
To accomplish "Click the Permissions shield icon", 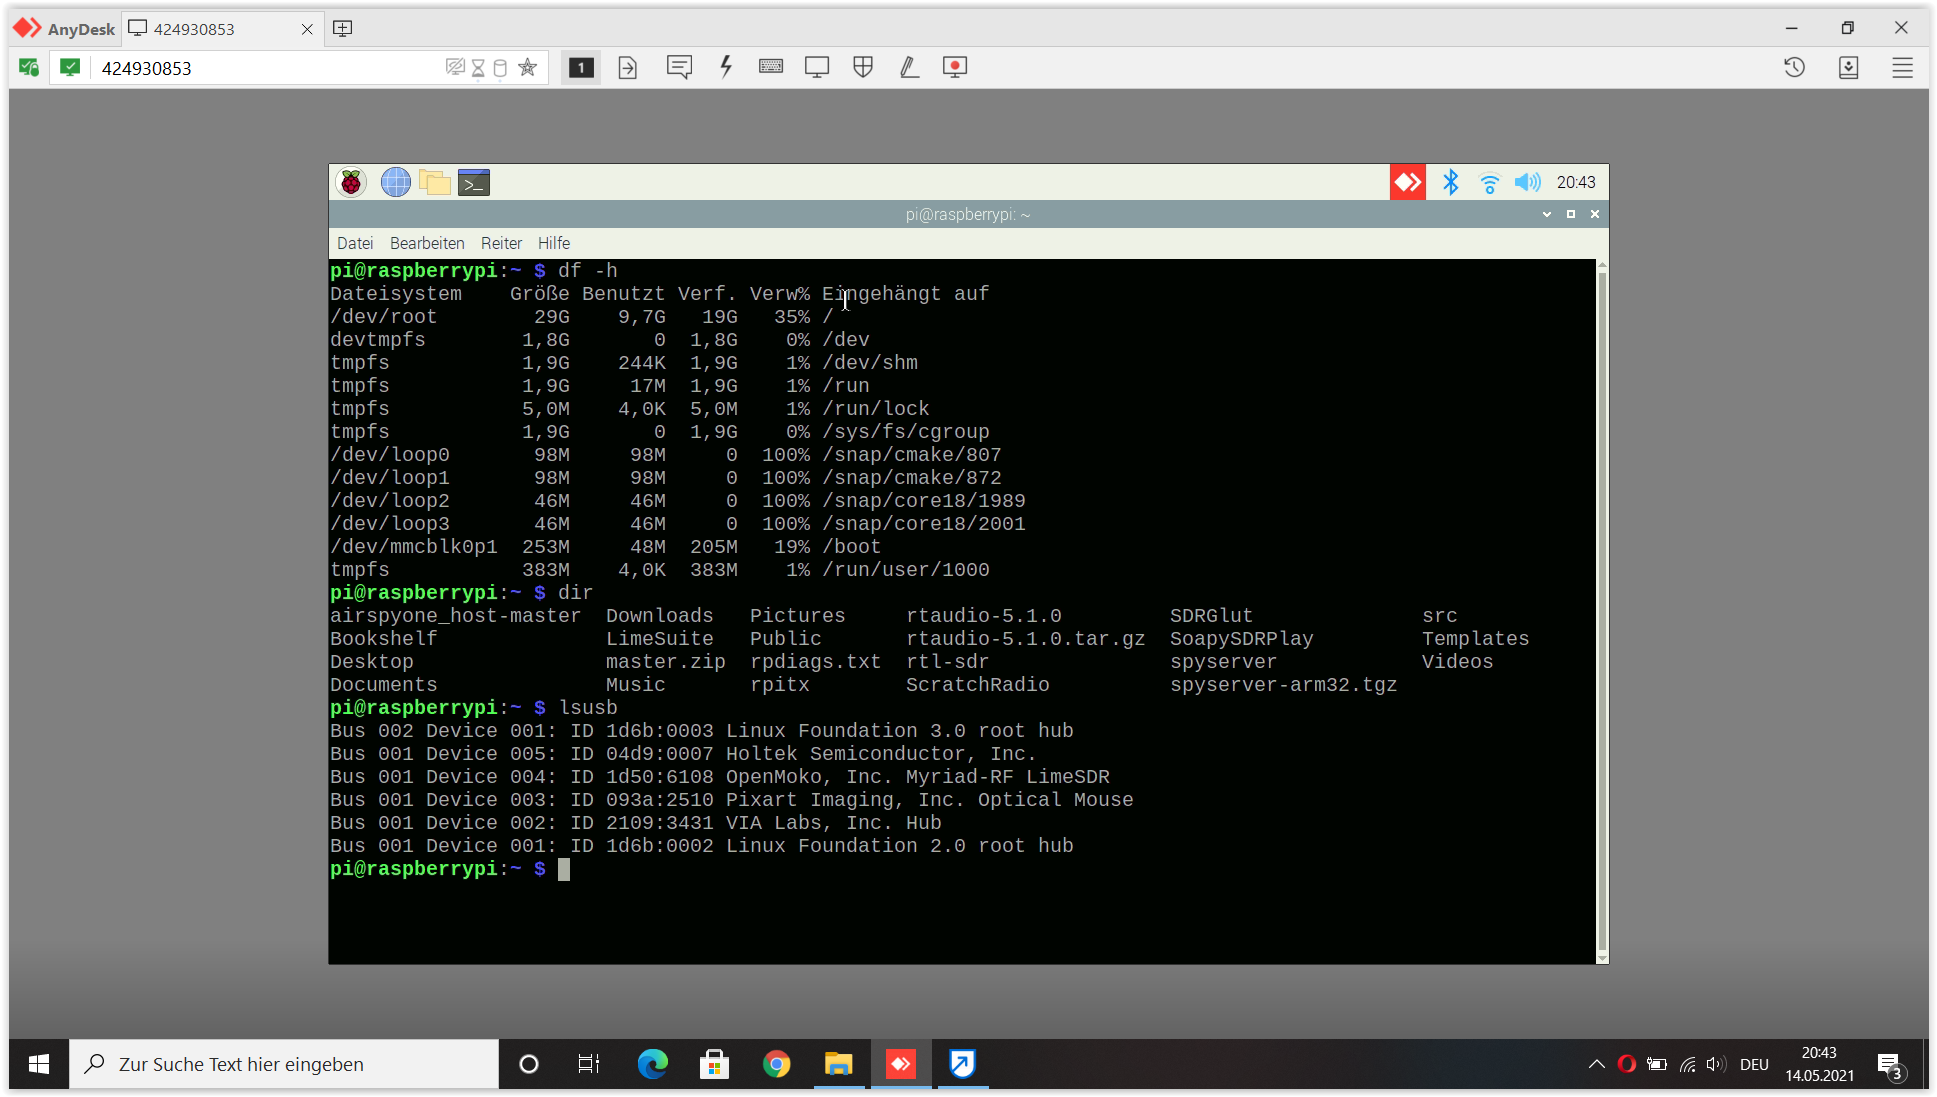I will (863, 67).
